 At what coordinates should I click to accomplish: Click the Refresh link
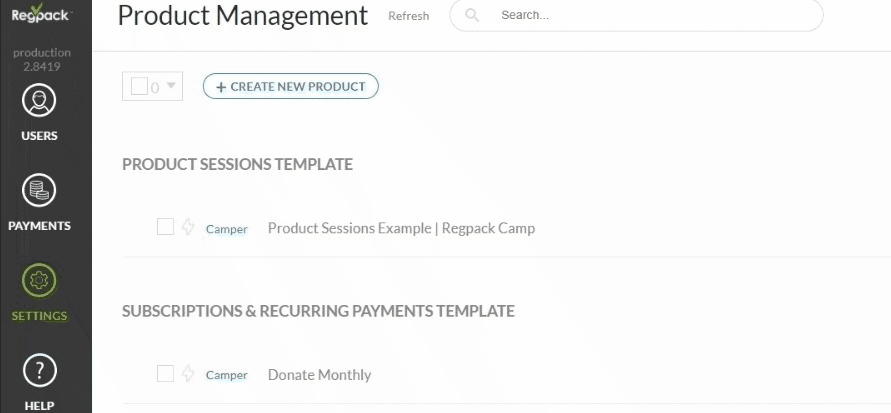click(x=409, y=16)
